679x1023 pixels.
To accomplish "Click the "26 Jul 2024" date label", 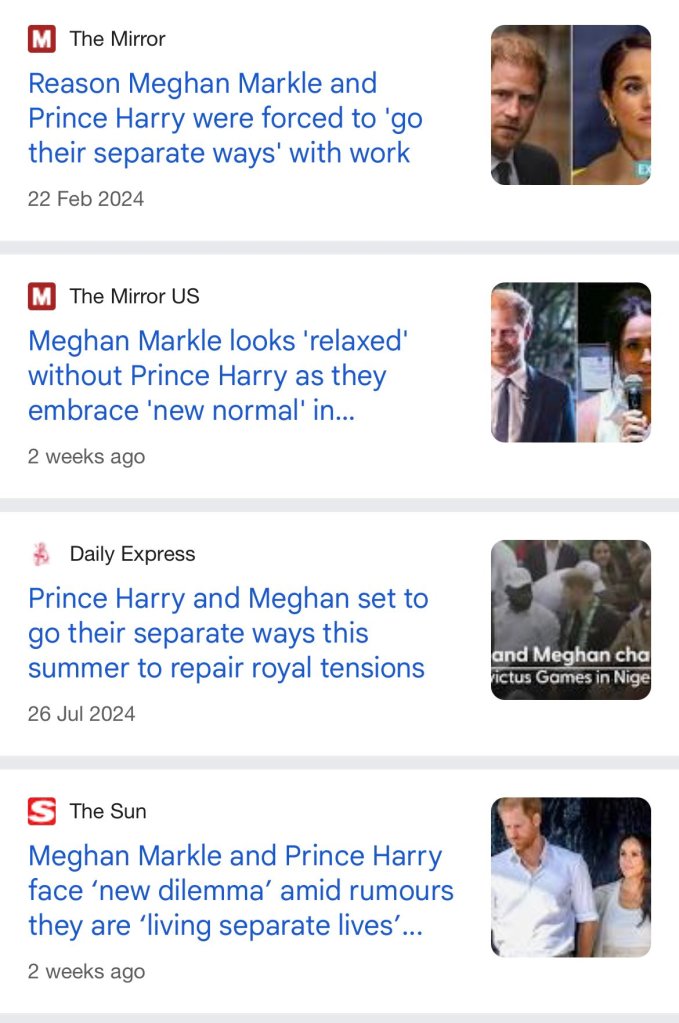I will click(x=82, y=714).
